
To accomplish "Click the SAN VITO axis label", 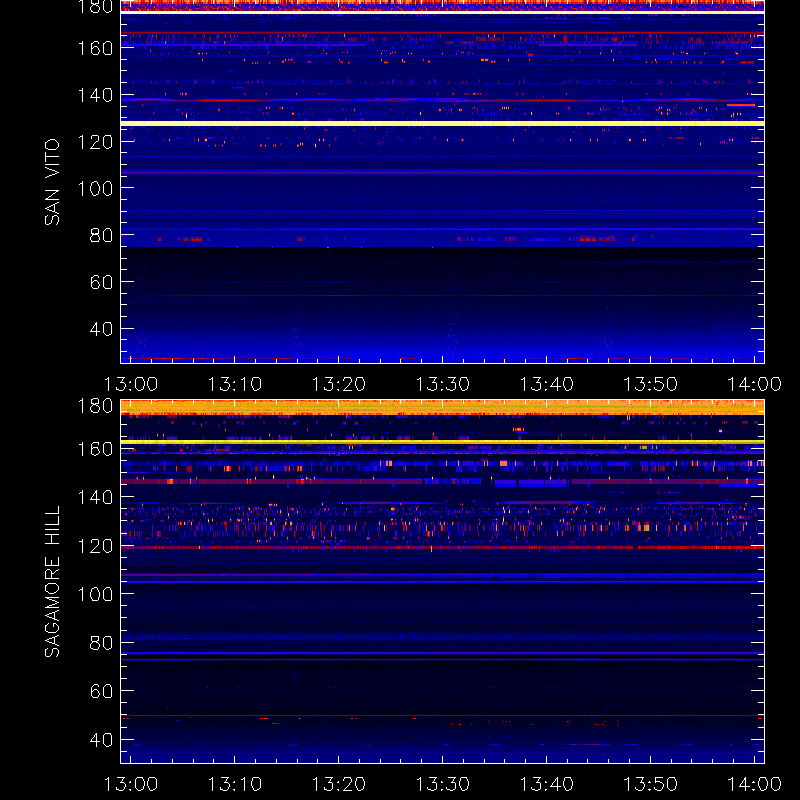I will (52, 182).
